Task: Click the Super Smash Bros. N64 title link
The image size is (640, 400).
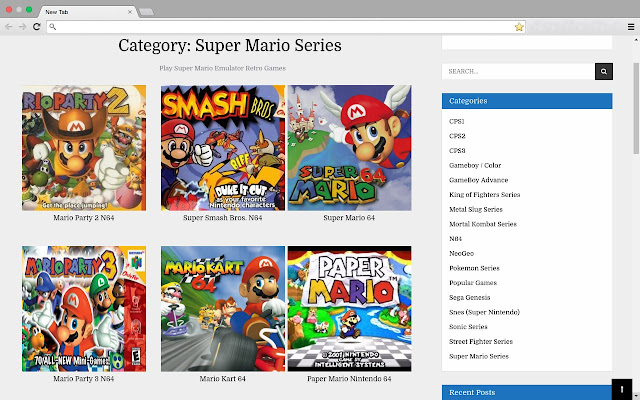Action: [222, 218]
